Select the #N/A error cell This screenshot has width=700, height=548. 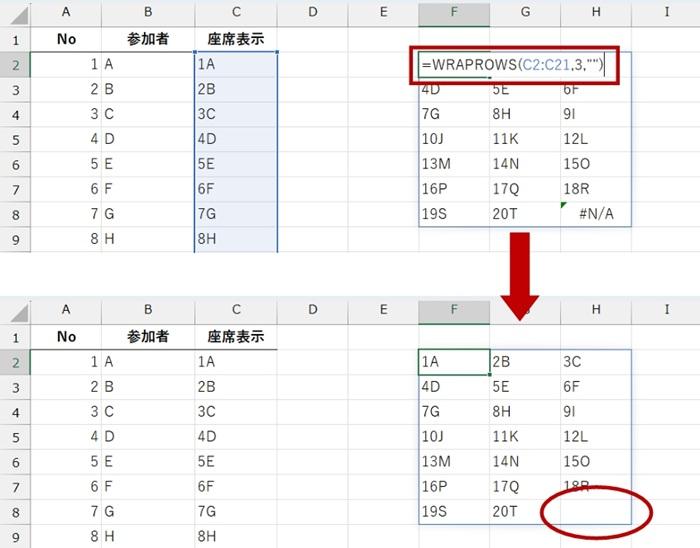(595, 214)
